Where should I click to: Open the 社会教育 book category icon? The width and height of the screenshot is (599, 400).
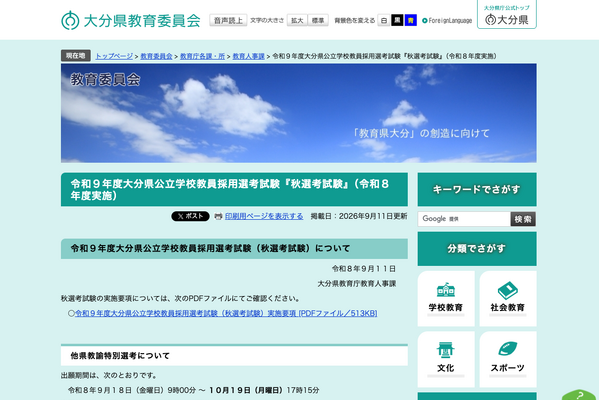[508, 298]
